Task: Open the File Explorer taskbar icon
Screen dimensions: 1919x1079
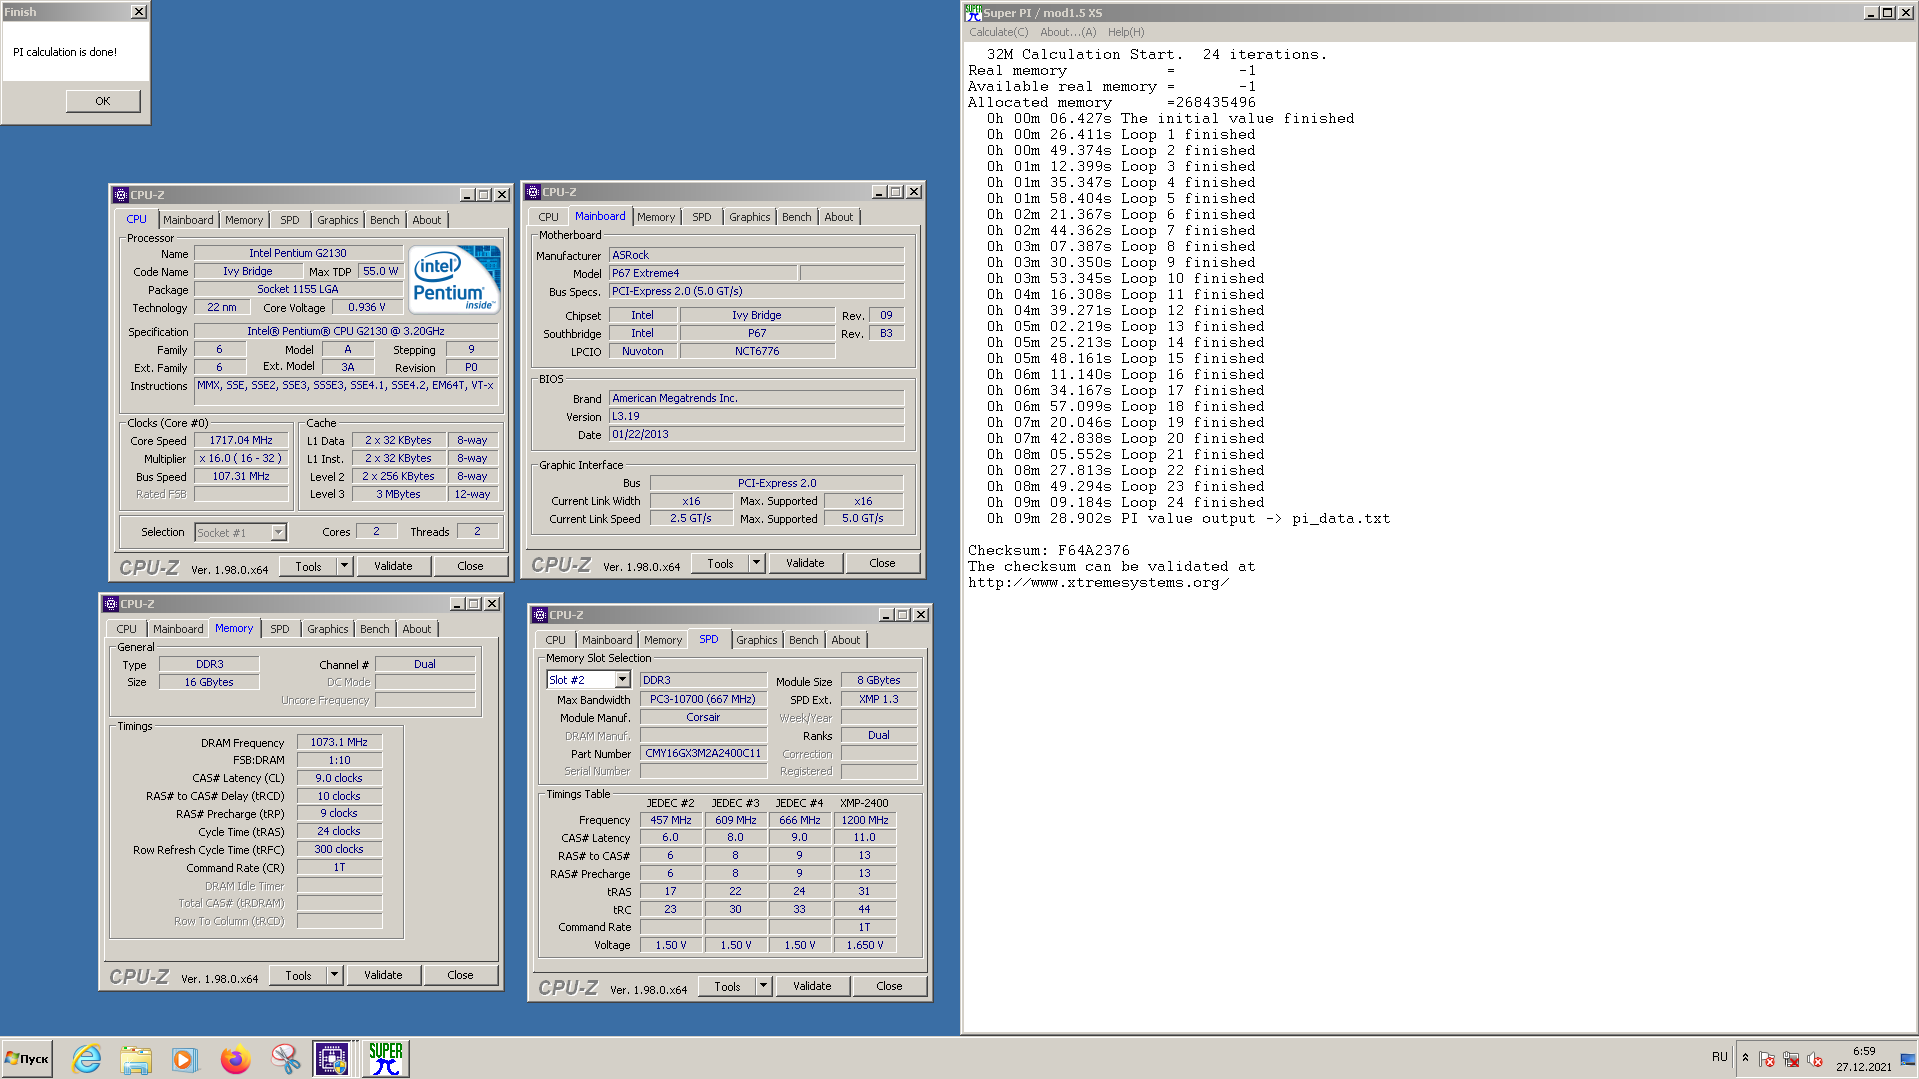Action: tap(136, 1058)
